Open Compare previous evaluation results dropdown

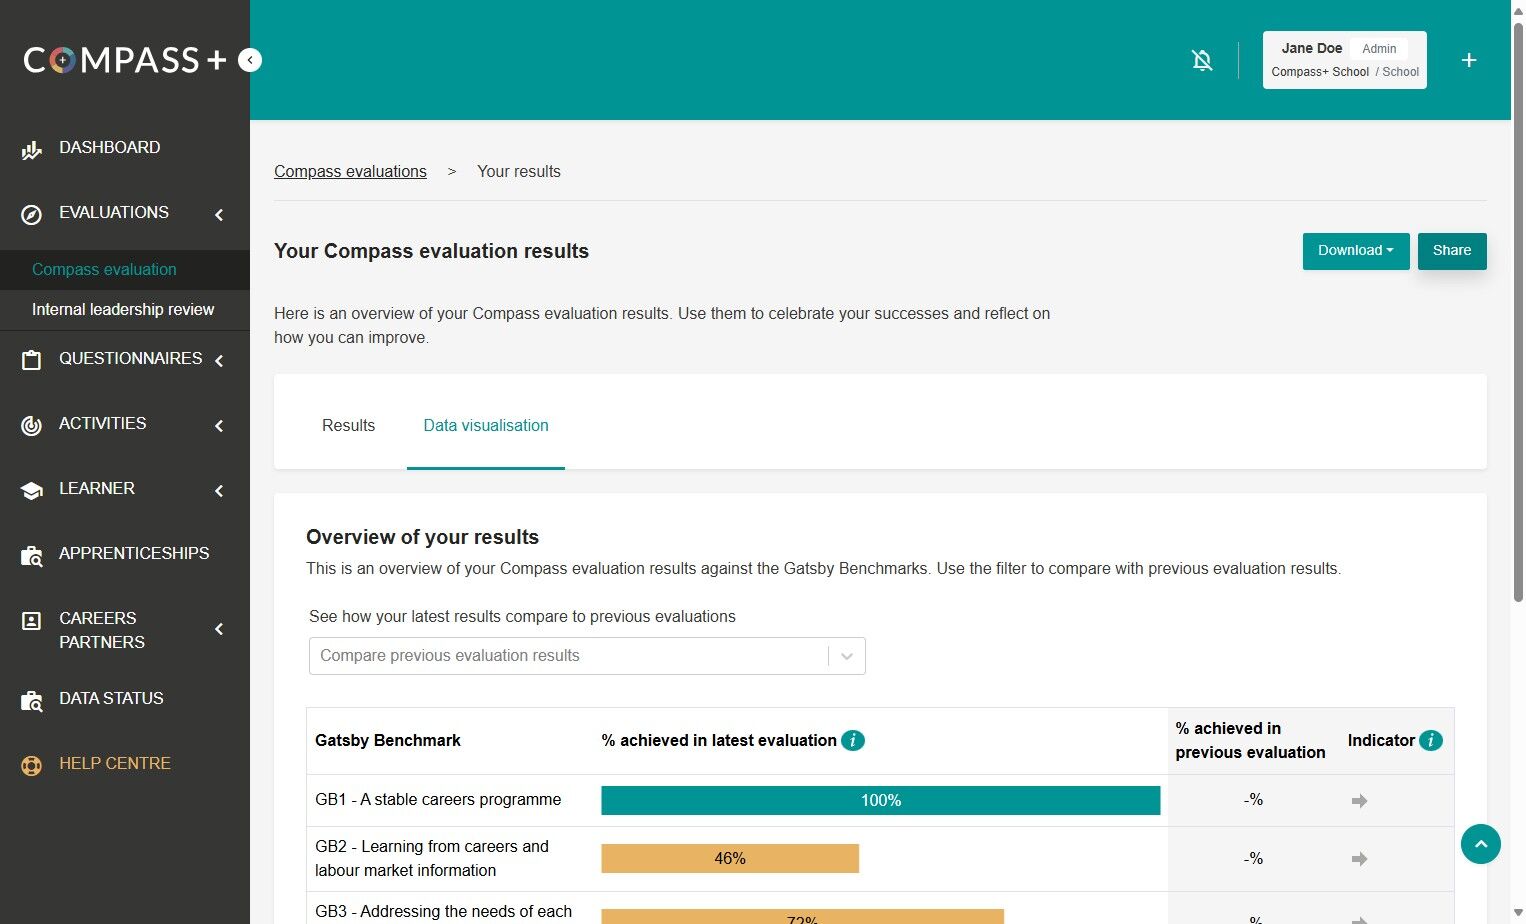click(x=587, y=656)
